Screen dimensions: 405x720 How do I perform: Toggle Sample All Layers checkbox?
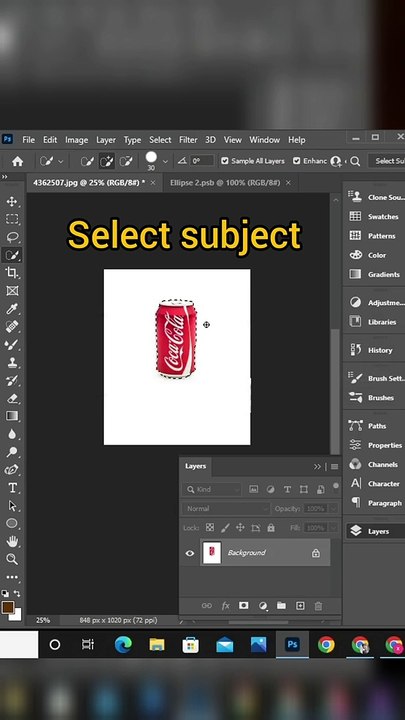point(225,161)
